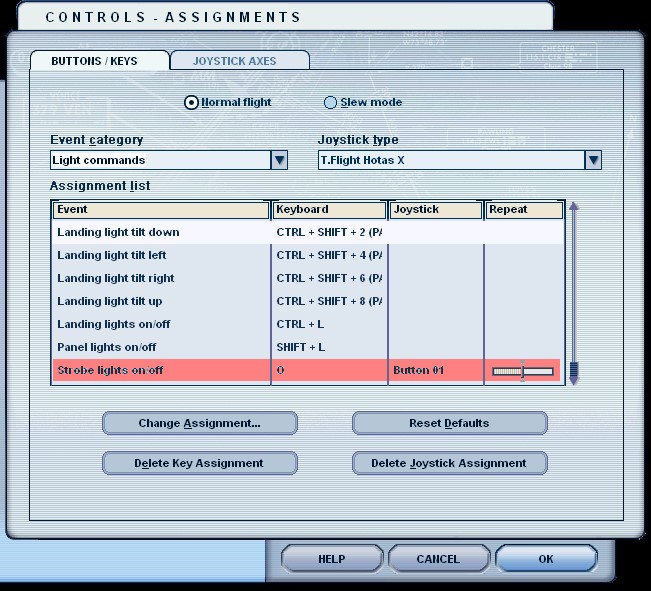
Task: Open the Event category dropdown arrow
Action: (x=279, y=160)
